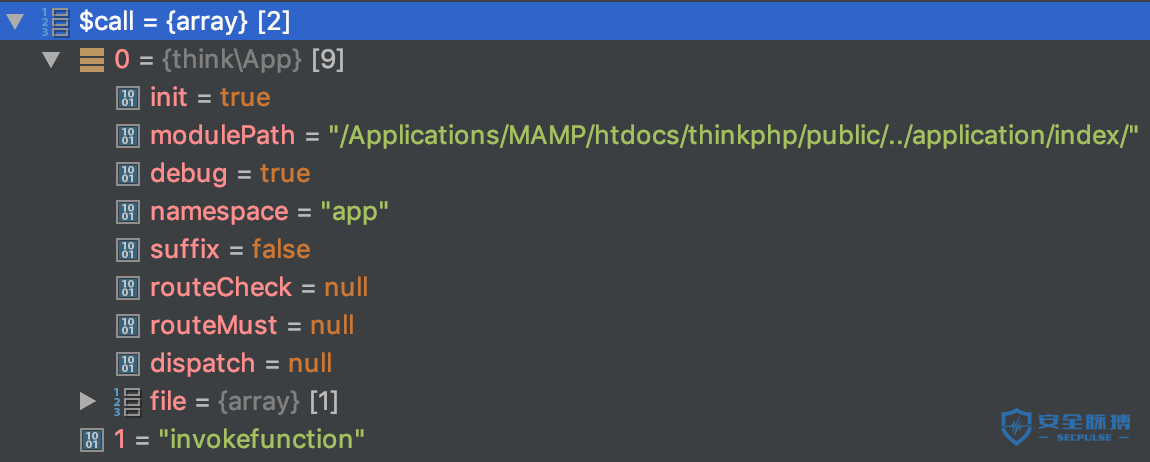The height and width of the screenshot is (462, 1150).
Task: Click the array icon beside file
Action: pos(128,401)
